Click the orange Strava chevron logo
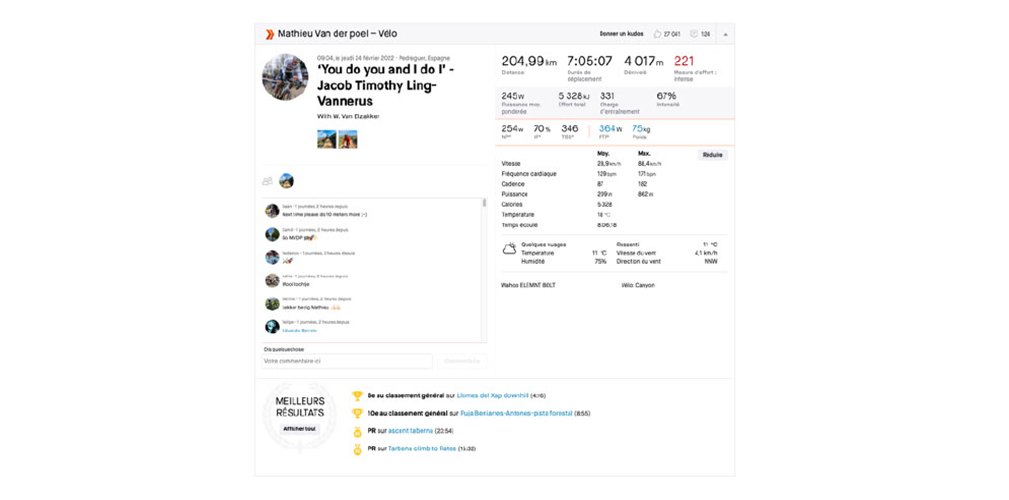Screen dimensions: 1009x500 coord(269,34)
